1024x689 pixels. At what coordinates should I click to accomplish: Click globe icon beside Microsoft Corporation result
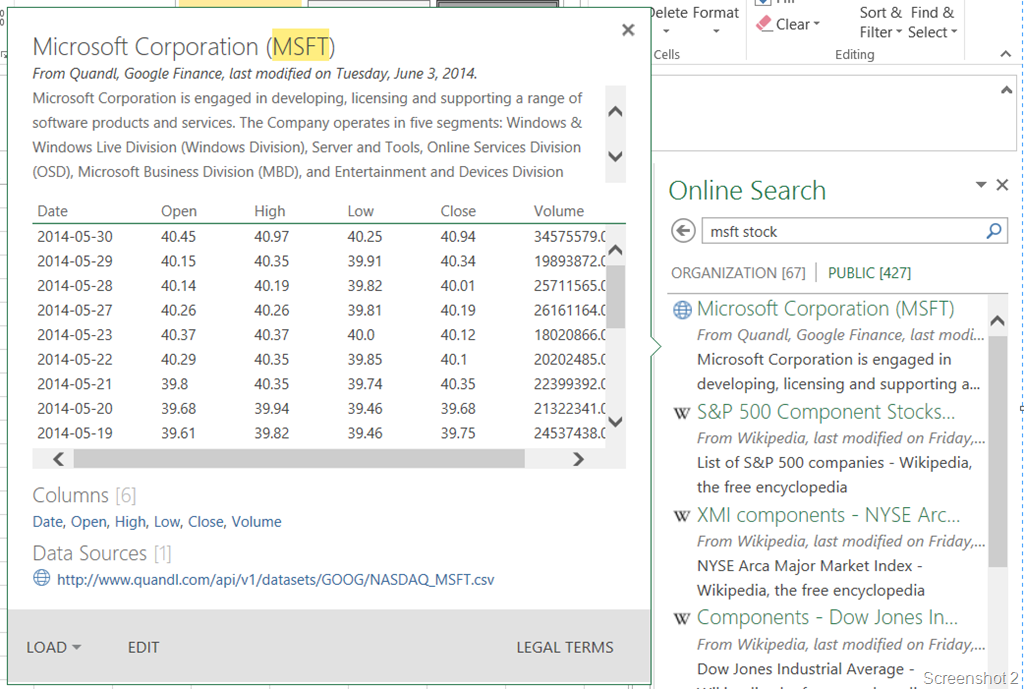point(682,310)
